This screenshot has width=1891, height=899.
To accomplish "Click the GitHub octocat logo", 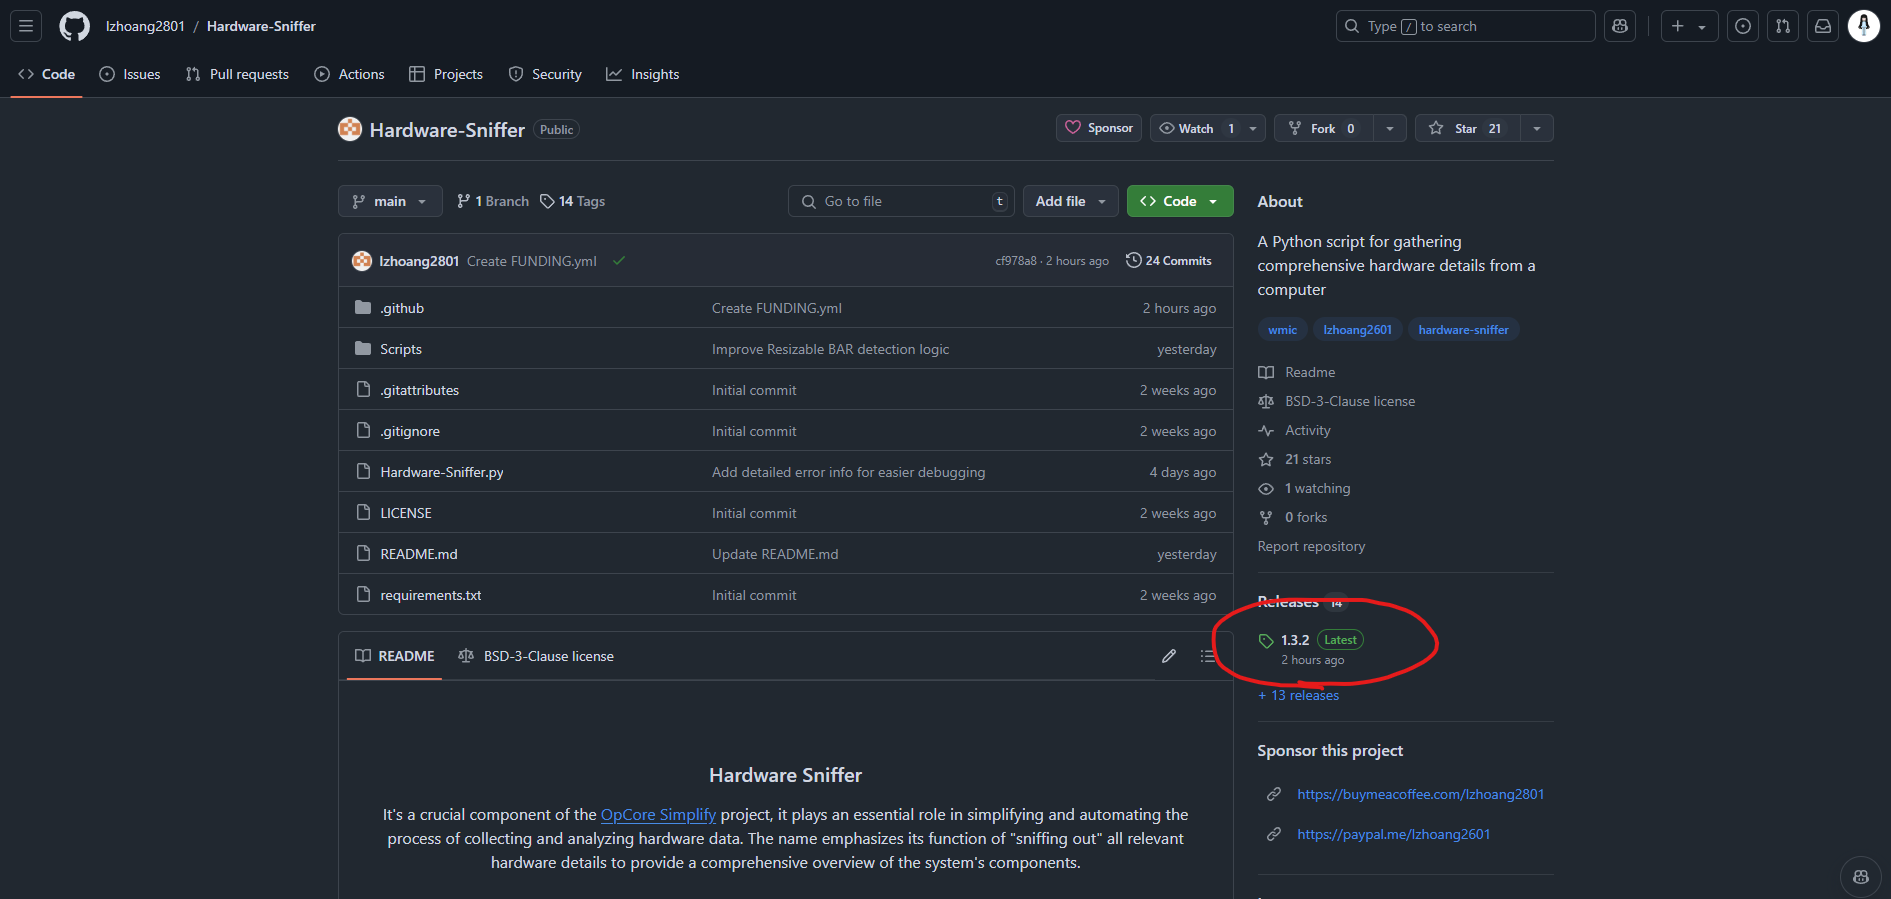I will point(74,26).
